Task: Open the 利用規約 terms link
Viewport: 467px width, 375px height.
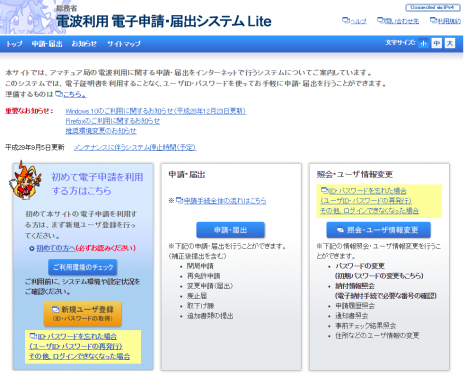Action: pos(445,21)
